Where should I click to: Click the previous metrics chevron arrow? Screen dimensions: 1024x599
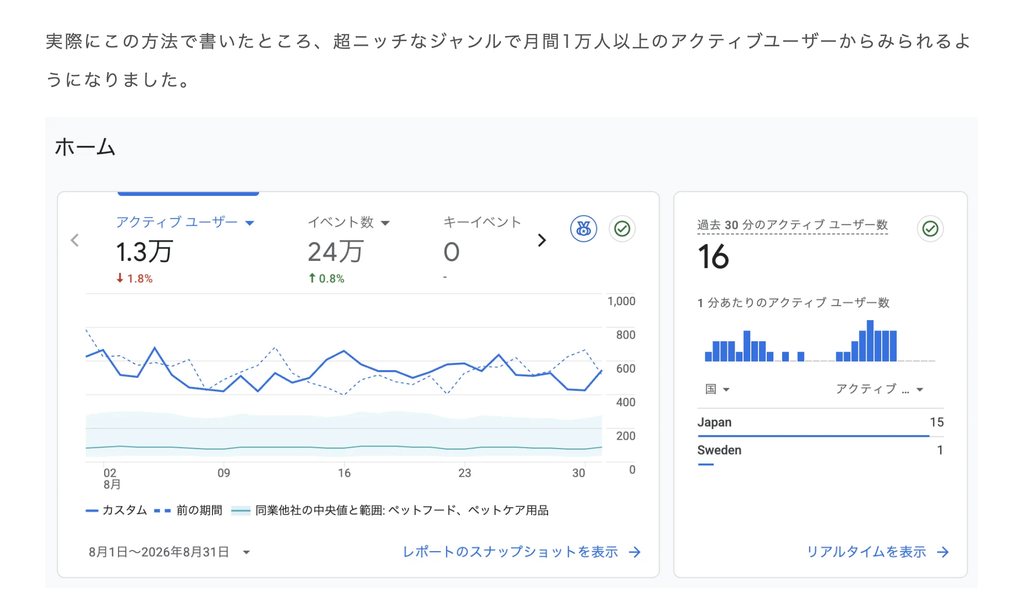tap(75, 240)
